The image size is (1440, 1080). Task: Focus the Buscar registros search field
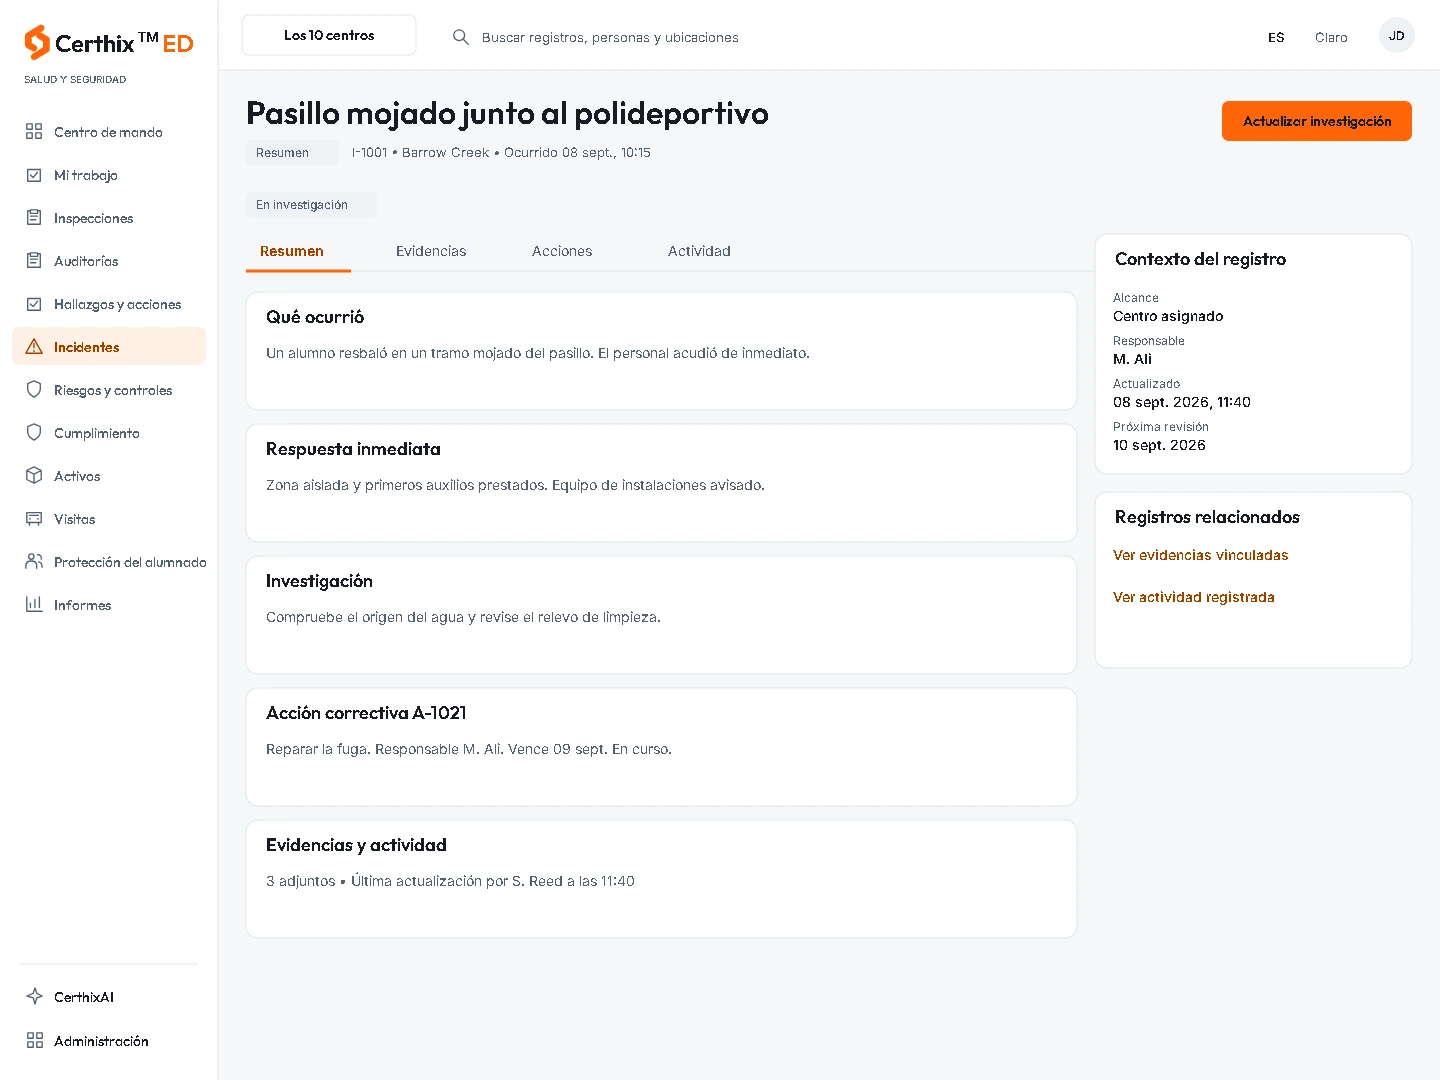click(x=610, y=37)
